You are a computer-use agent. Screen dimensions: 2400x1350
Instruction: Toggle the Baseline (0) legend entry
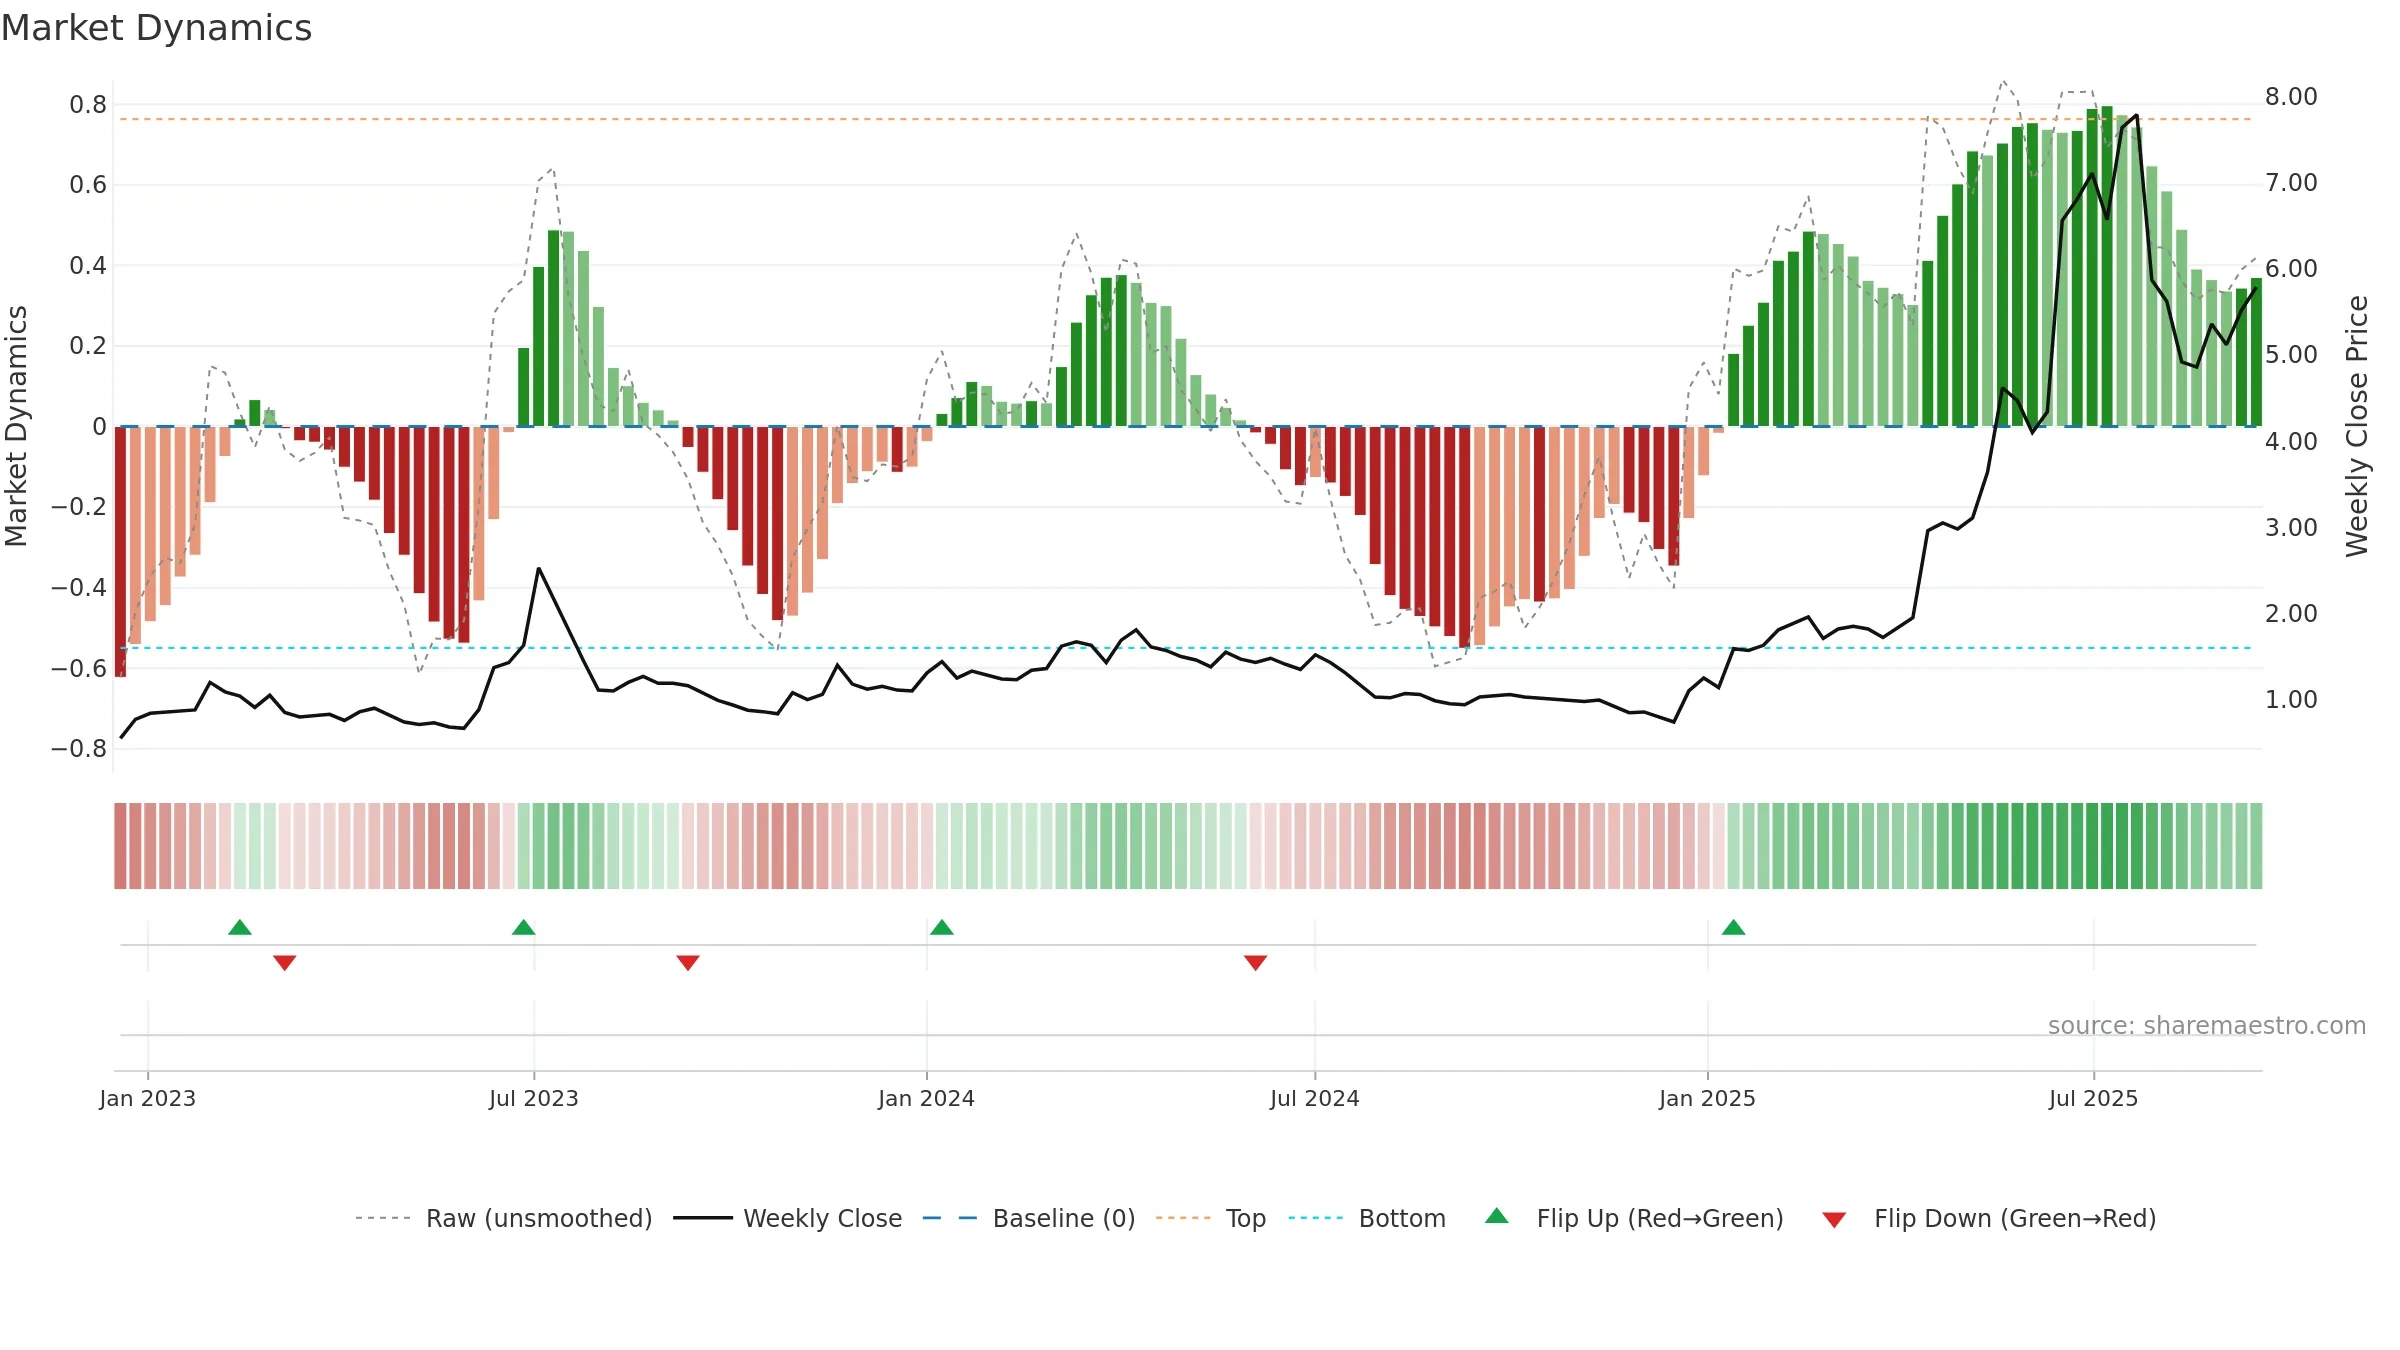(x=1028, y=1218)
